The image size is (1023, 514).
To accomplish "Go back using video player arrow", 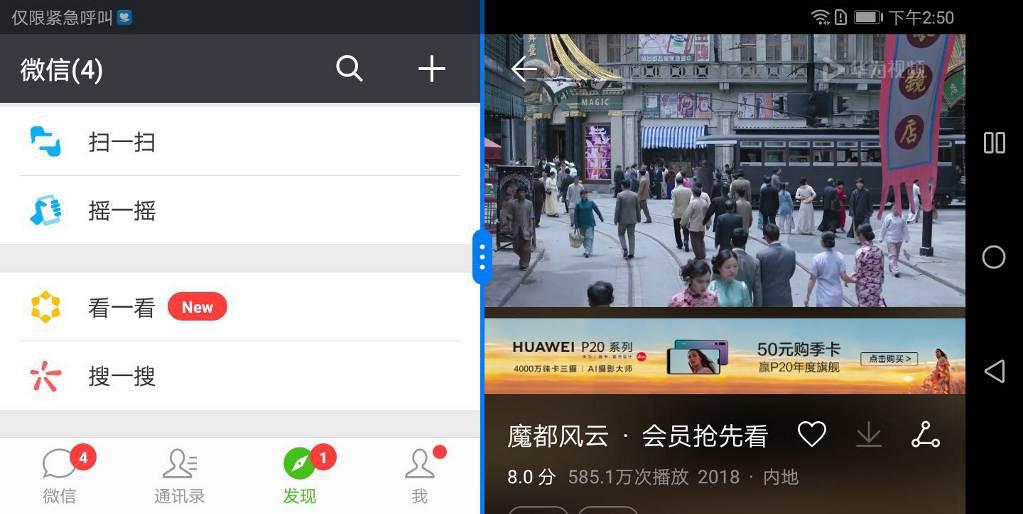I will click(524, 68).
